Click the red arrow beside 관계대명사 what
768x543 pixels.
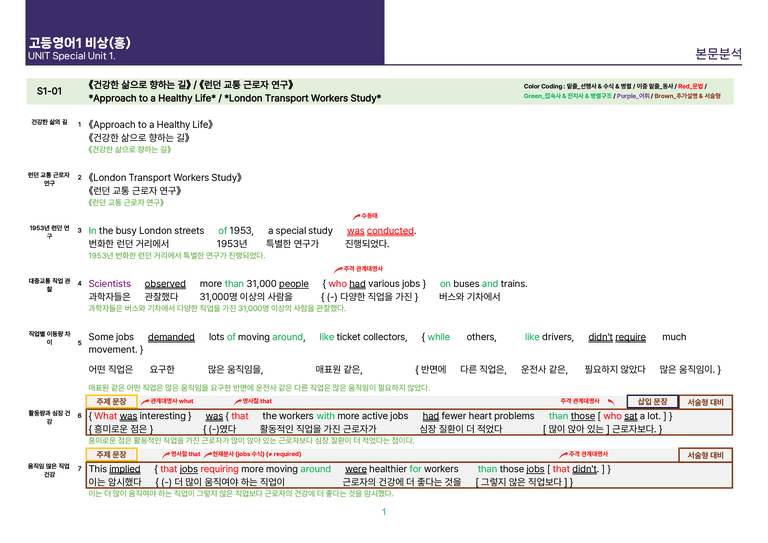coord(145,401)
